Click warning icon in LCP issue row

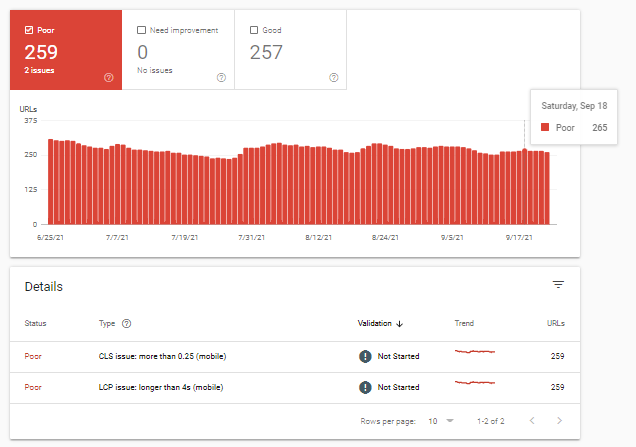click(365, 387)
